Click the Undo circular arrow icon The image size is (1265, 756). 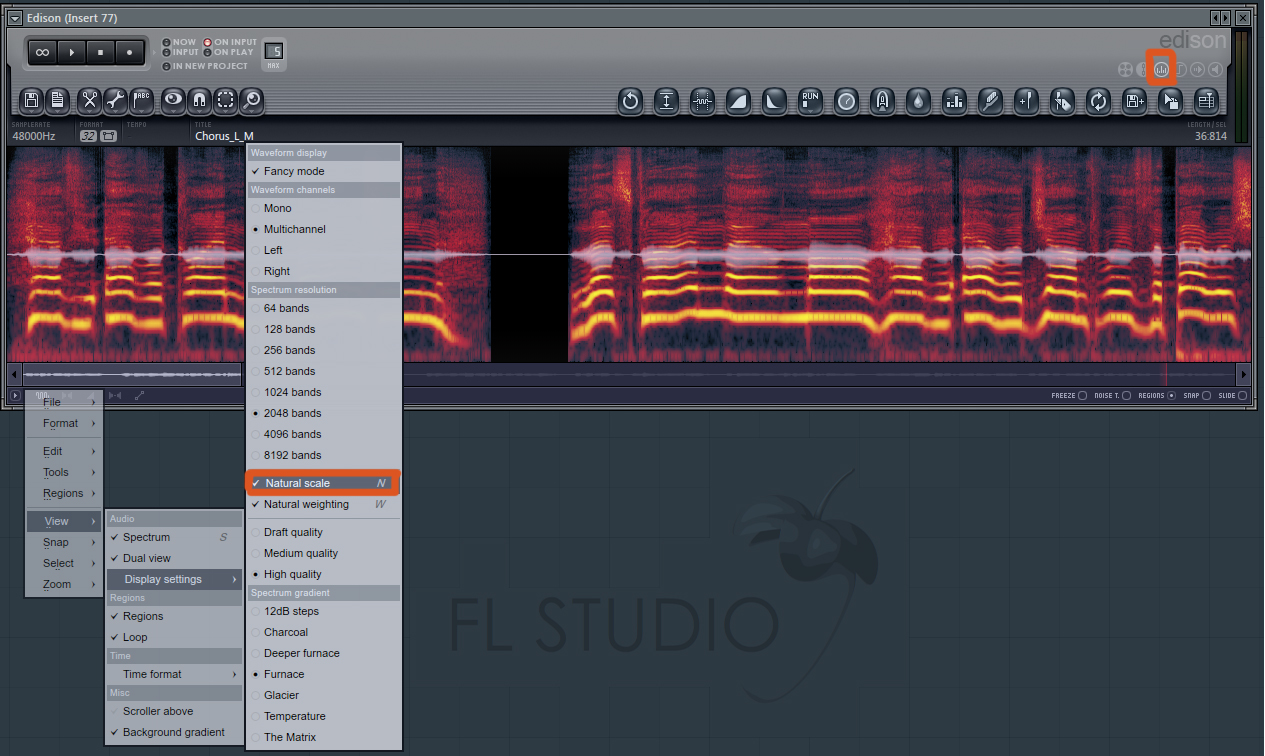[x=630, y=100]
